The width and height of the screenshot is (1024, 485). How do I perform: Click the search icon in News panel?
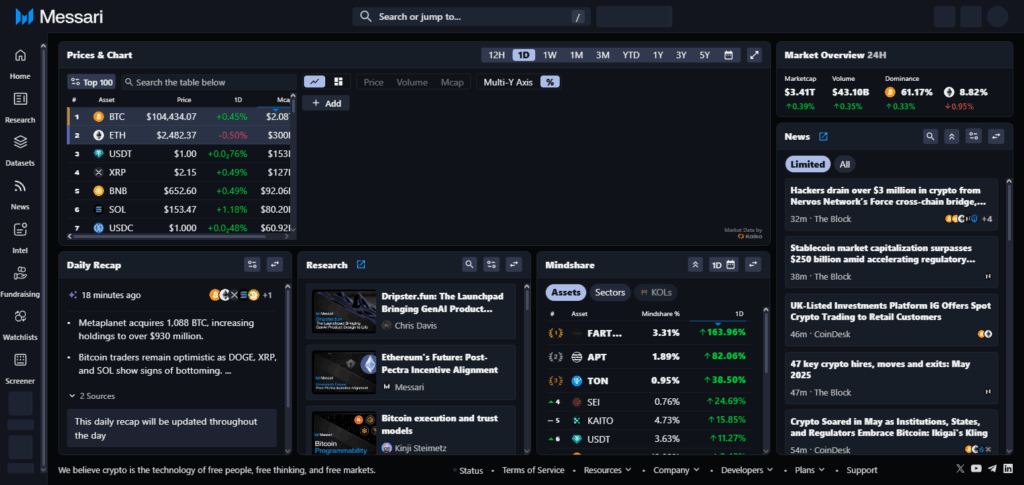930,136
